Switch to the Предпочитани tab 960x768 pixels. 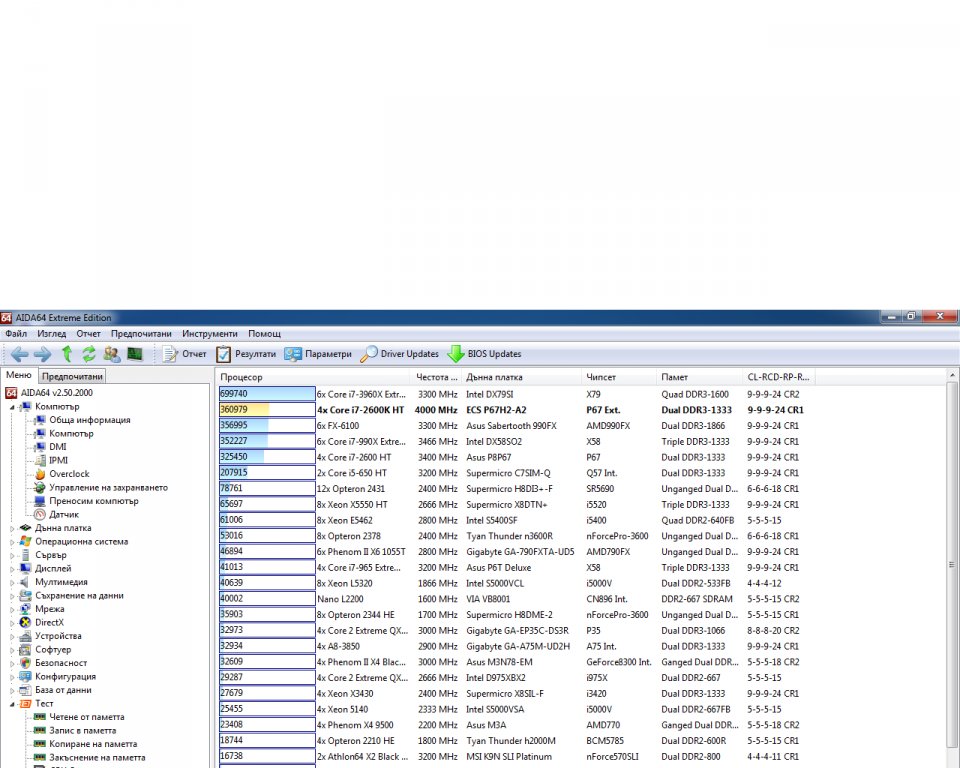point(72,377)
